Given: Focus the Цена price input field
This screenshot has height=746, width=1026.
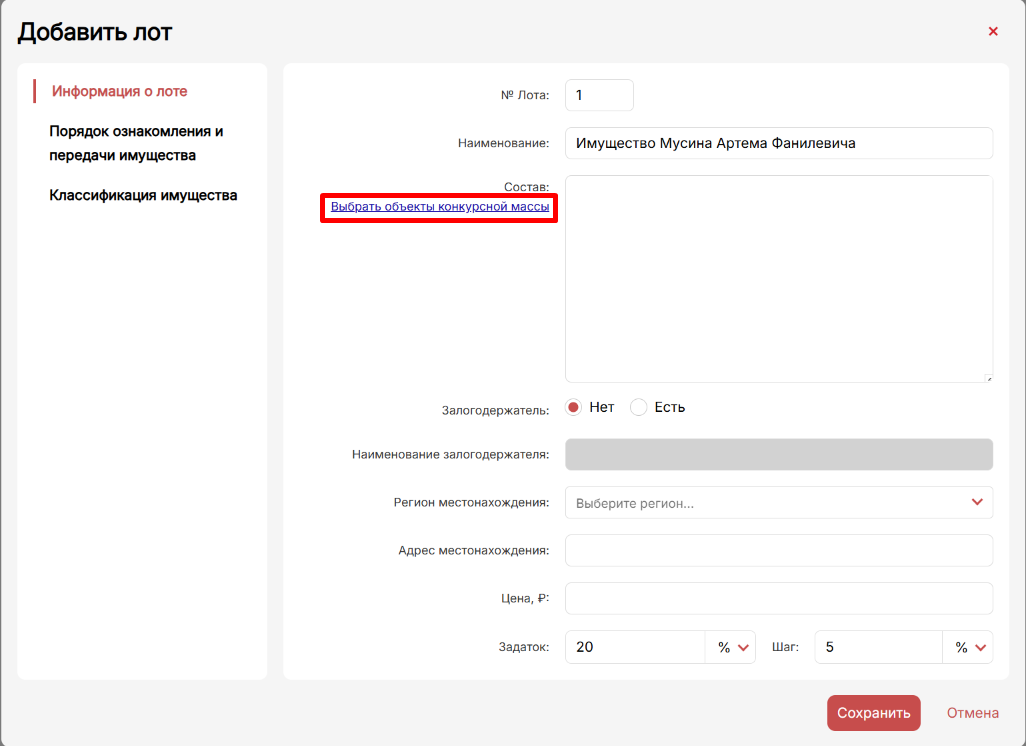Looking at the screenshot, I should (778, 599).
